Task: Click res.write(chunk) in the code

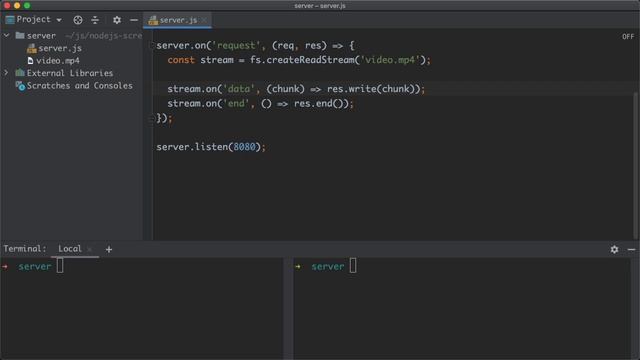Action: (x=371, y=89)
